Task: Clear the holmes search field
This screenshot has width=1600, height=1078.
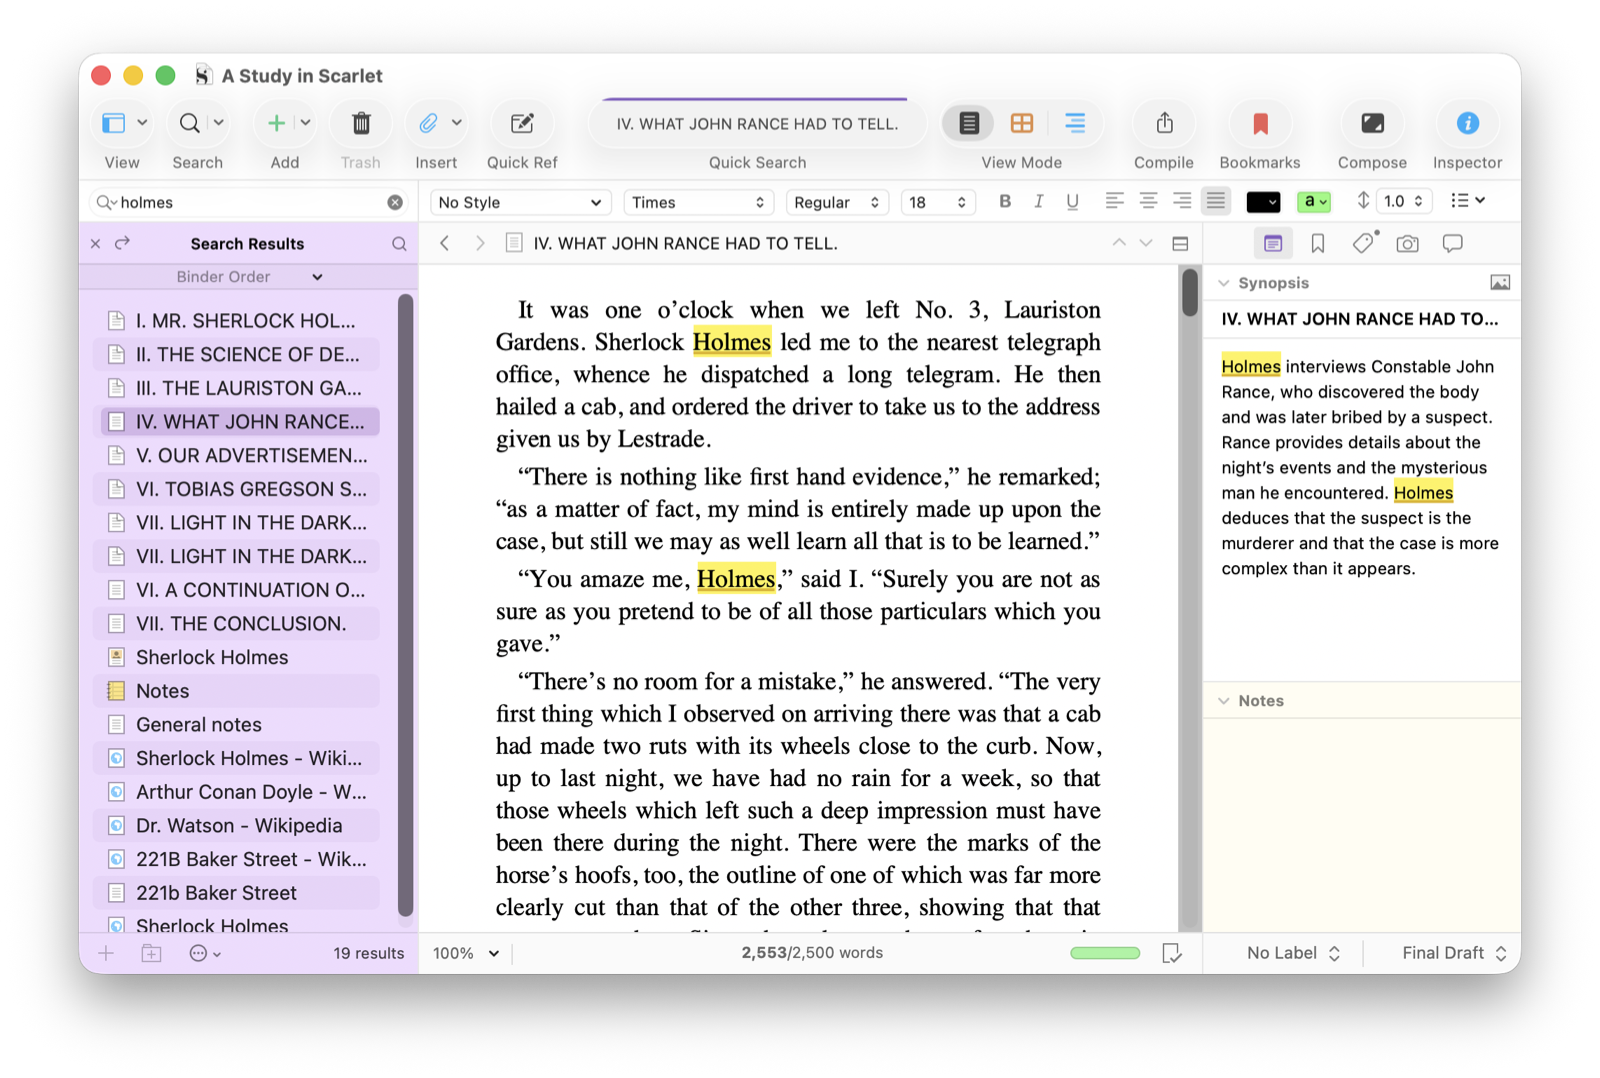Action: [x=395, y=203]
